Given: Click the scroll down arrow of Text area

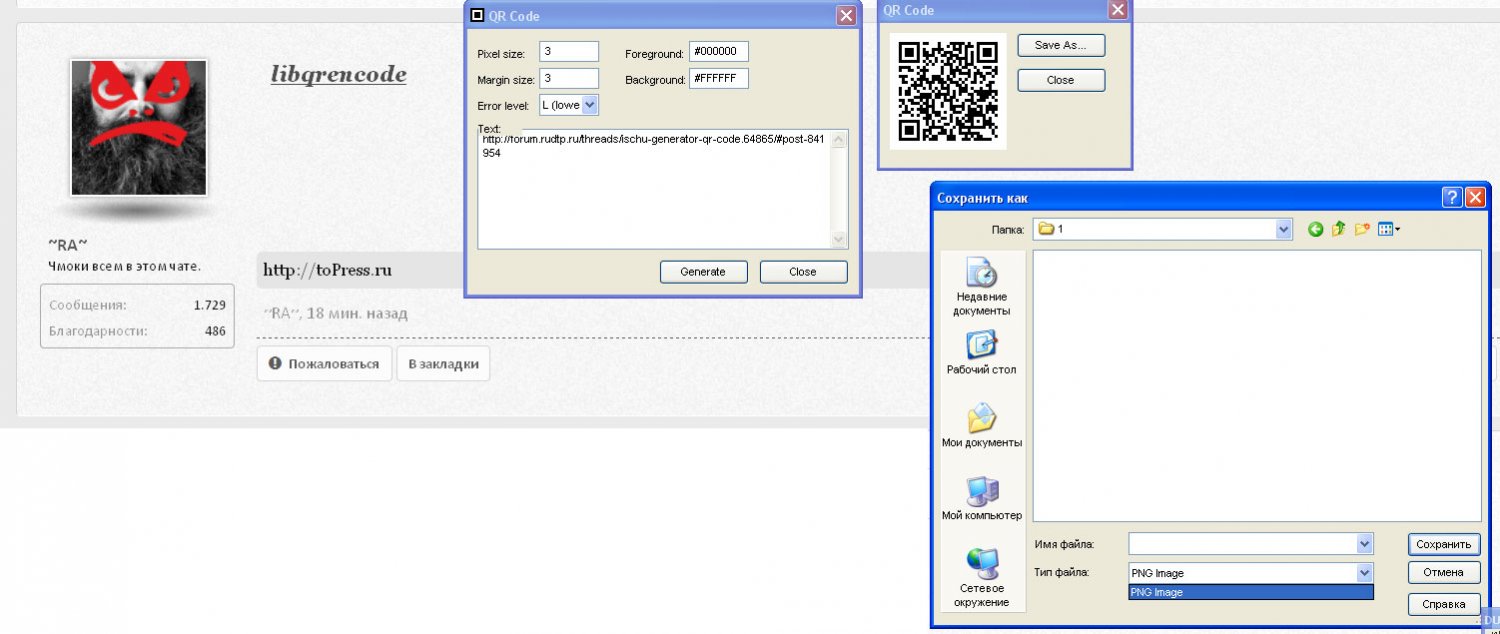Looking at the screenshot, I should [839, 239].
